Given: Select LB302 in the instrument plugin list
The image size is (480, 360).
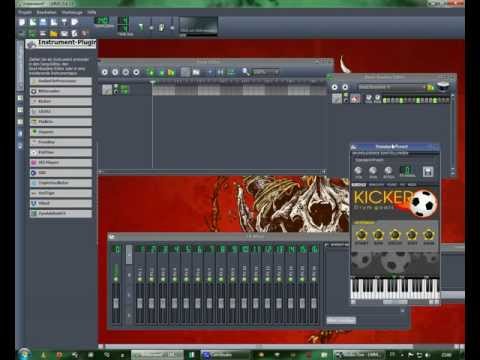Looking at the screenshot, I should (61, 111).
